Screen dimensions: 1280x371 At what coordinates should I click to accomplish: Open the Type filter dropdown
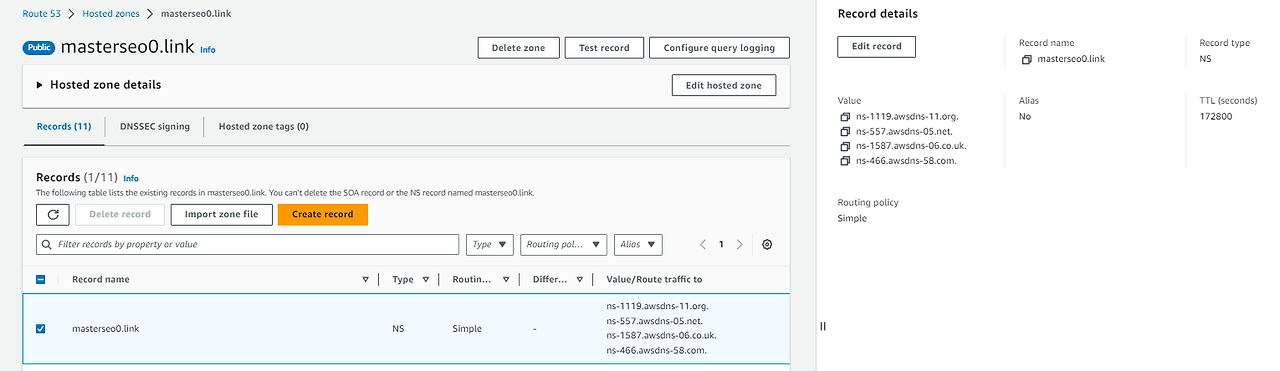point(490,244)
